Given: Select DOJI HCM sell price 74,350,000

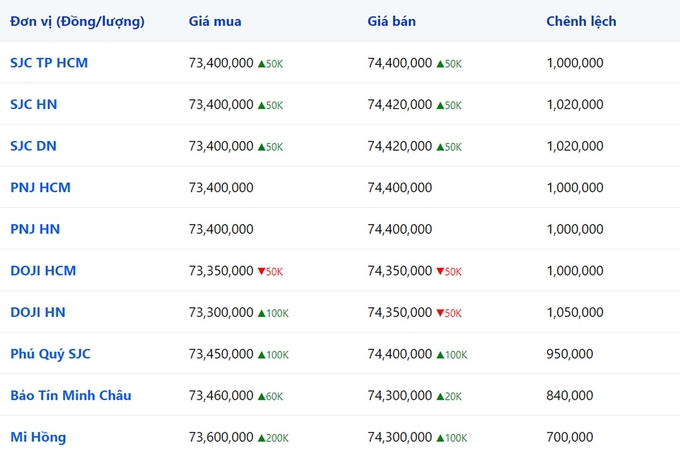Looking at the screenshot, I should tap(400, 271).
